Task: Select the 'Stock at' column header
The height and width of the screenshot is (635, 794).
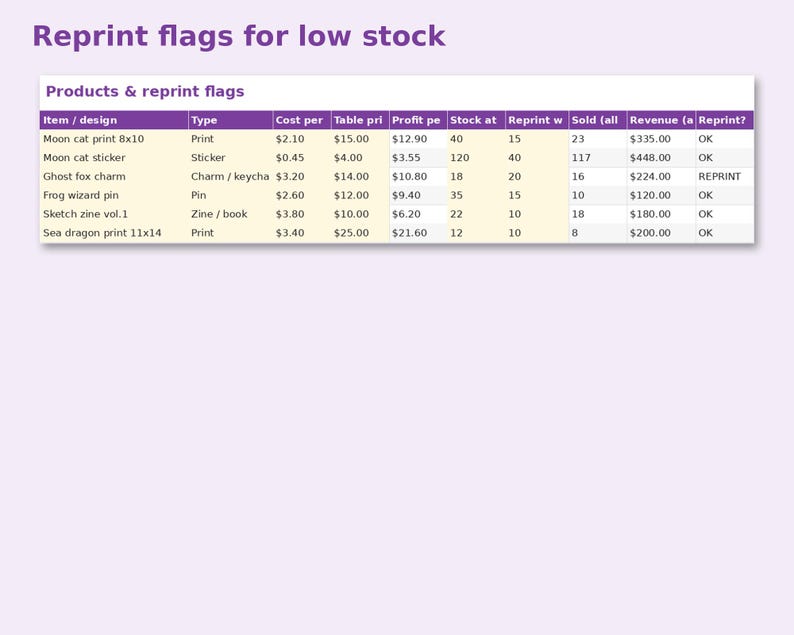Action: point(476,120)
